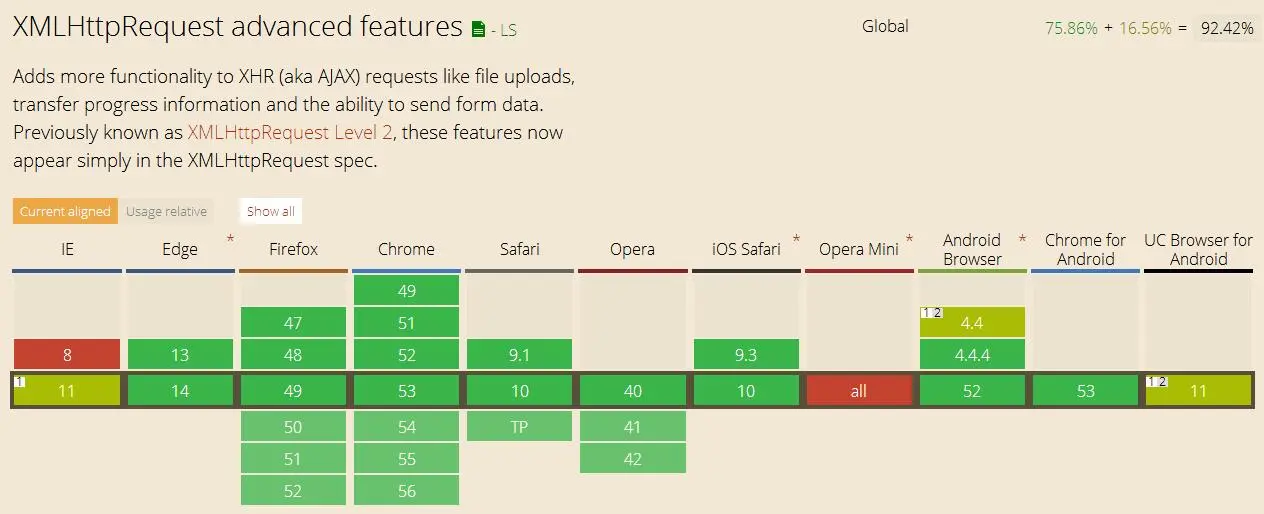Select the Firefox column header
The width and height of the screenshot is (1264, 514).
(293, 249)
